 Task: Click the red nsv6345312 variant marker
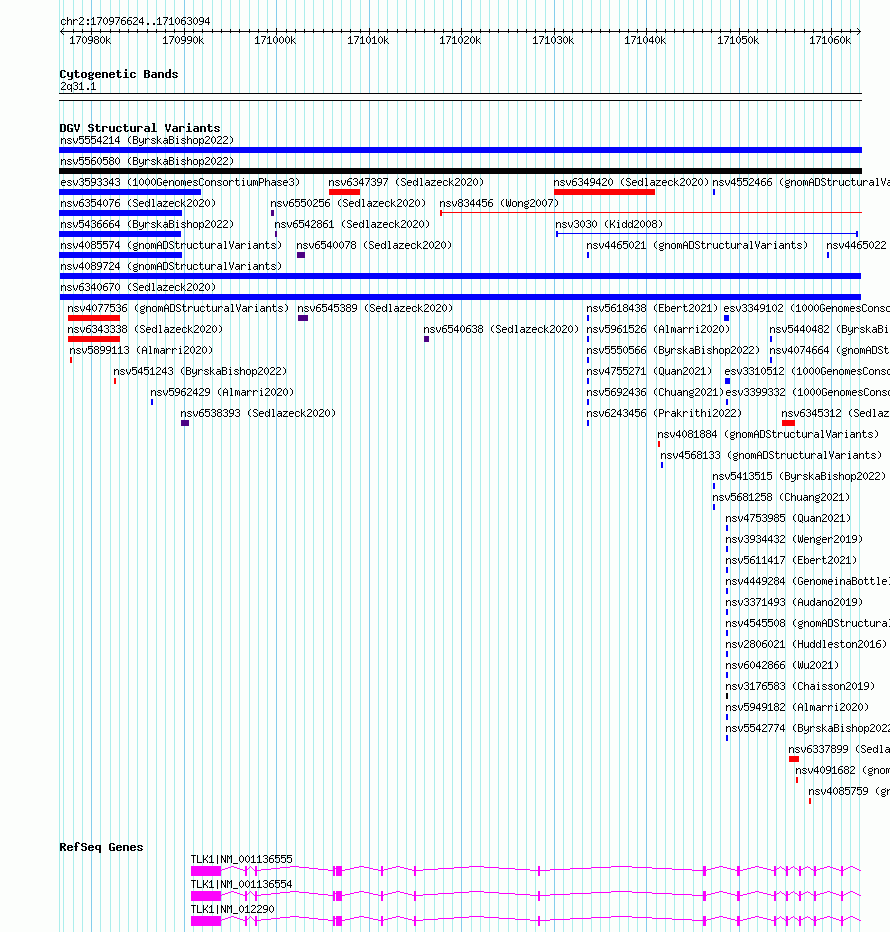[x=788, y=423]
